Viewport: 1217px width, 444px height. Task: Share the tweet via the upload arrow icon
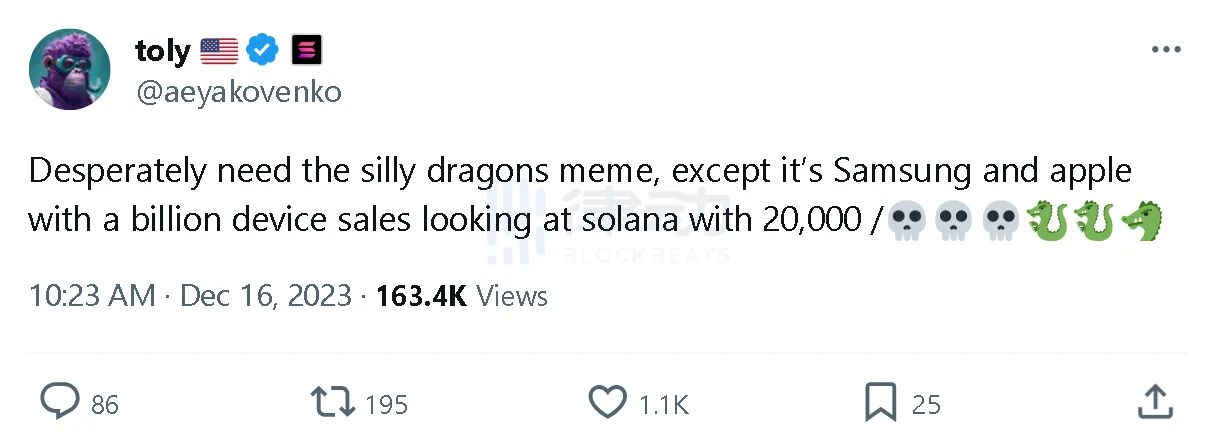tap(1155, 402)
